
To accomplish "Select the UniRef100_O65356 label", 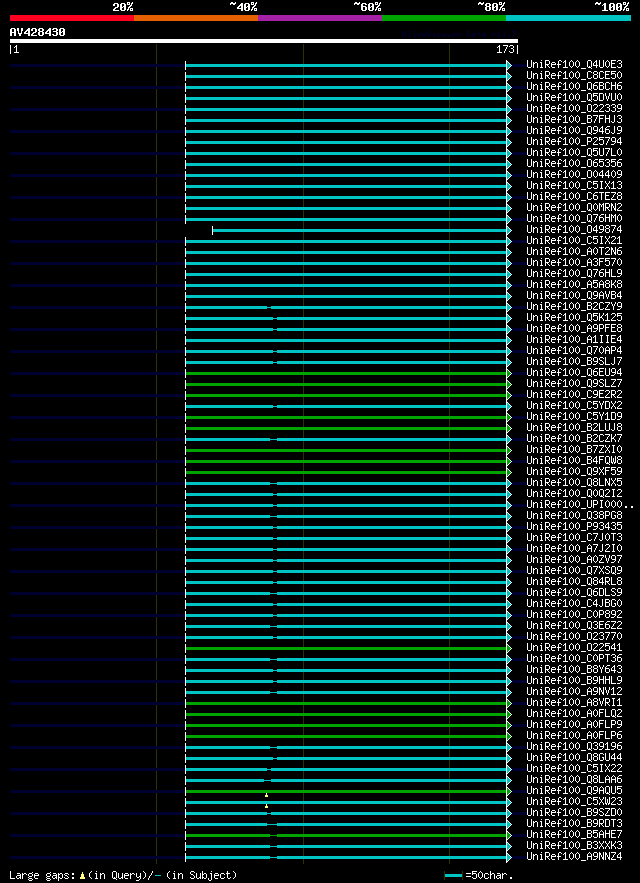I will point(574,163).
